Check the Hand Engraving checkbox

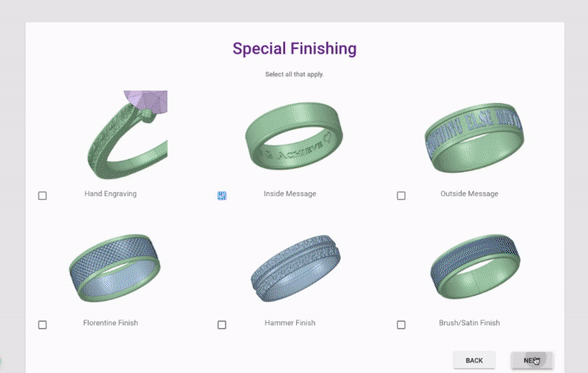coord(42,196)
